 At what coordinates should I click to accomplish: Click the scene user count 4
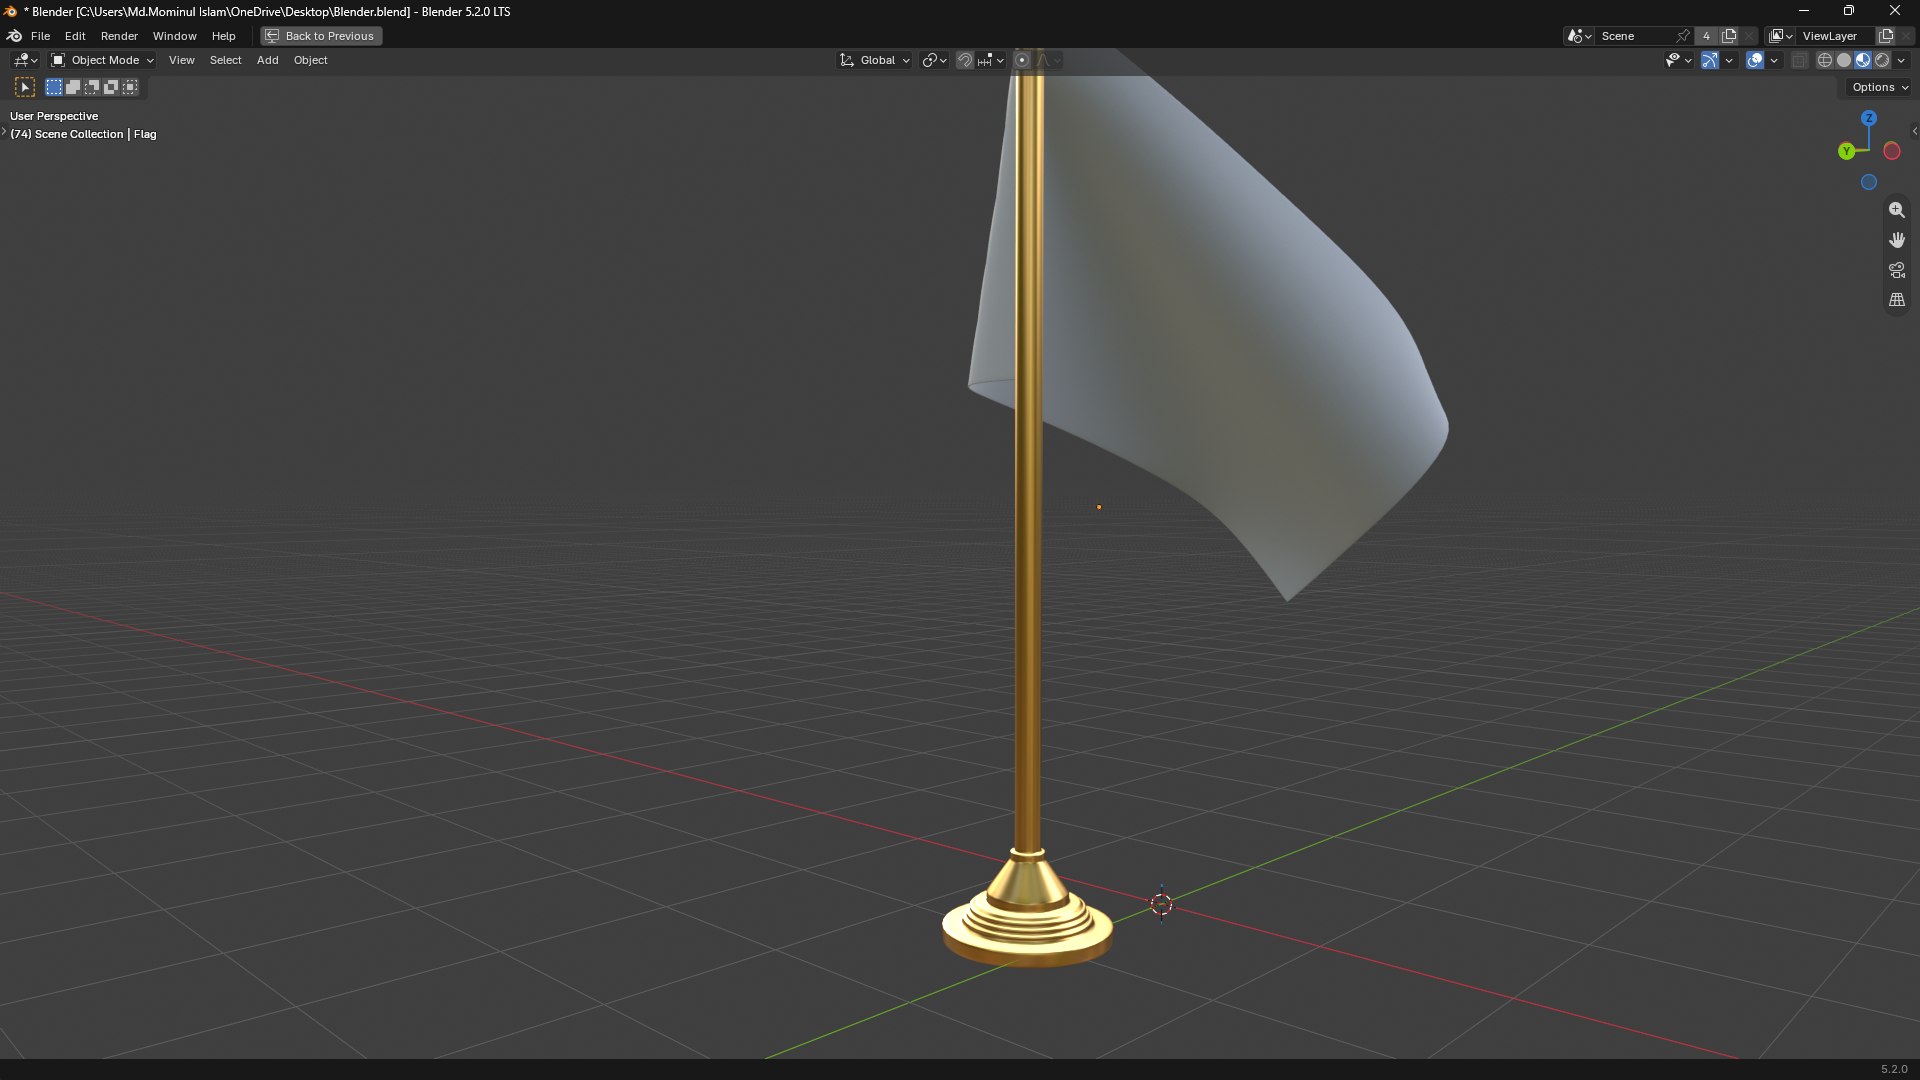coord(1706,36)
